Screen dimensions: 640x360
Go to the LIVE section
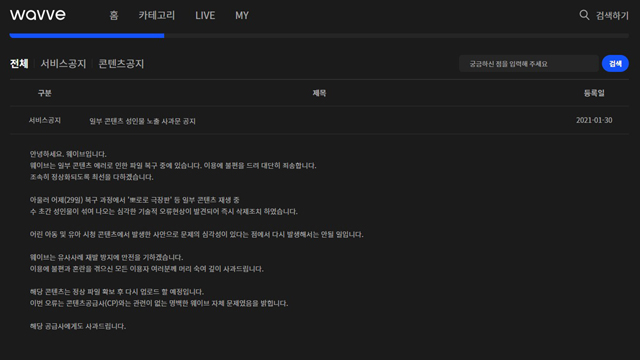(x=205, y=16)
